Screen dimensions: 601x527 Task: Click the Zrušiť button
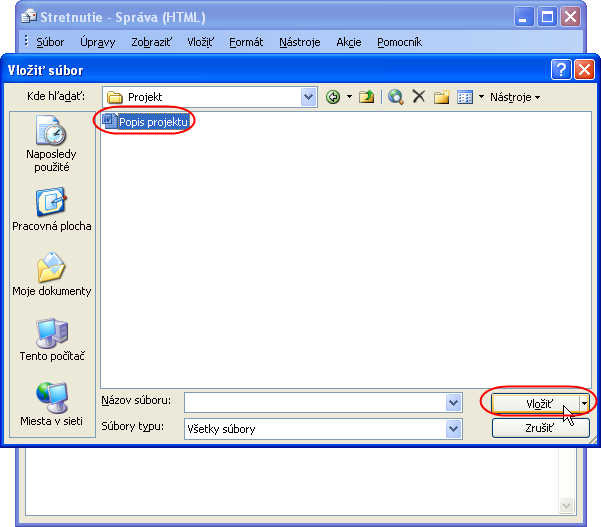540,428
